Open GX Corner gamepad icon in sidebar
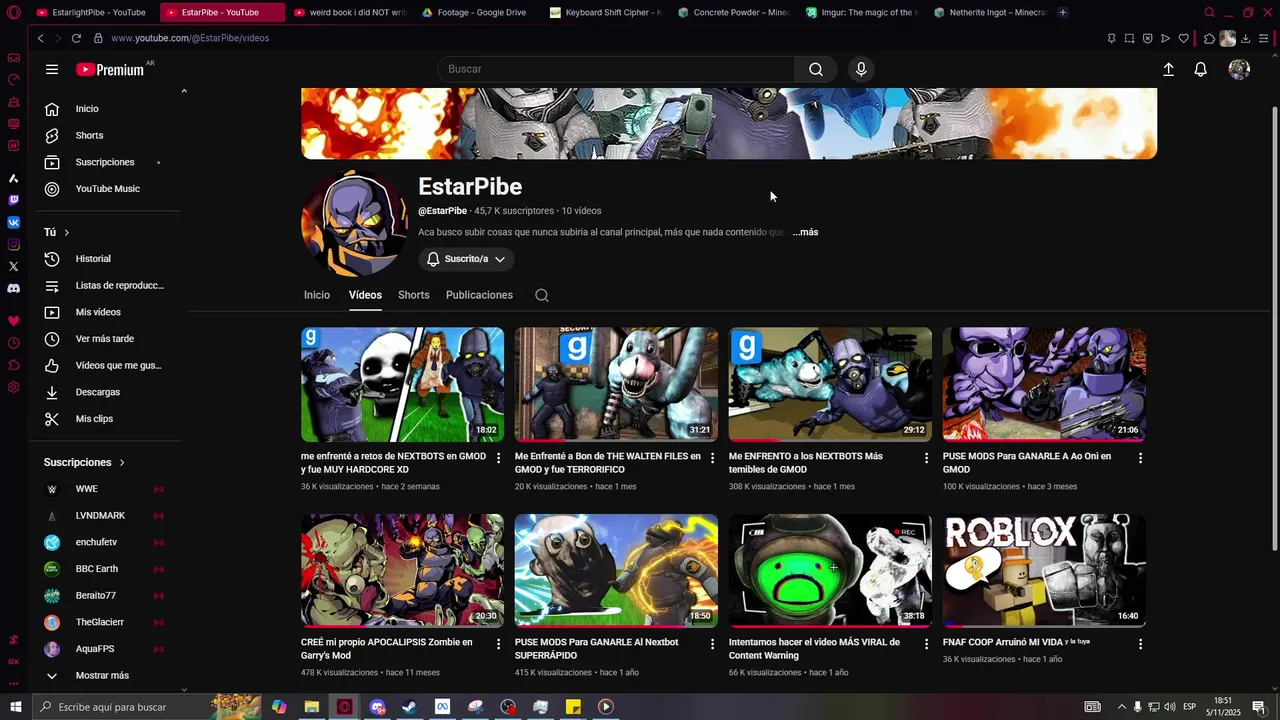Viewport: 1280px width, 720px height. coord(13,58)
